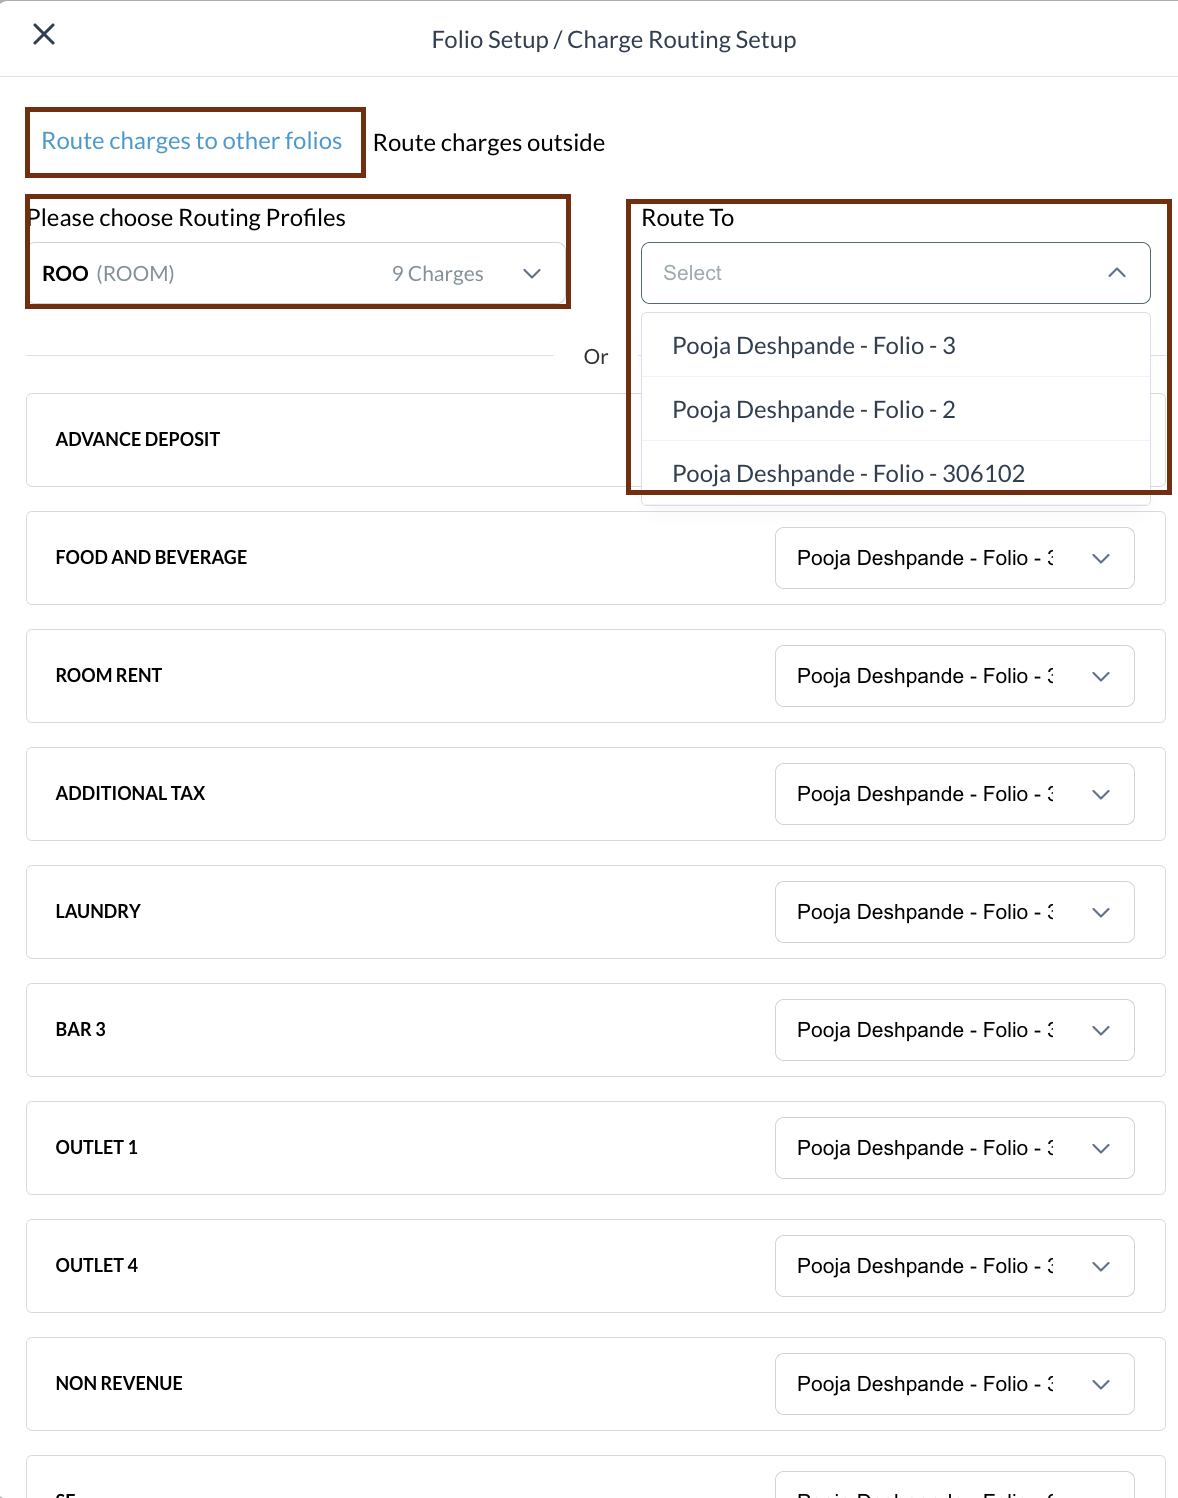
Task: Choose Pooja Deshpande - Folio - 2 option
Action: click(813, 410)
